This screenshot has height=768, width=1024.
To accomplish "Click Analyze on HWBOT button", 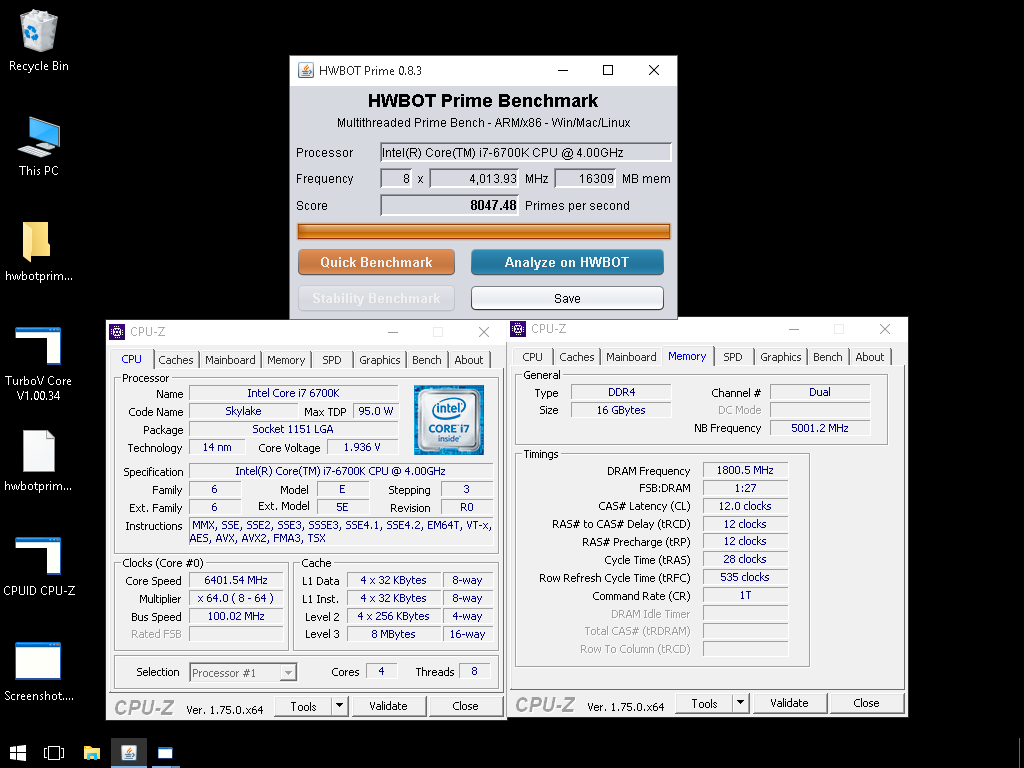I will (x=567, y=262).
